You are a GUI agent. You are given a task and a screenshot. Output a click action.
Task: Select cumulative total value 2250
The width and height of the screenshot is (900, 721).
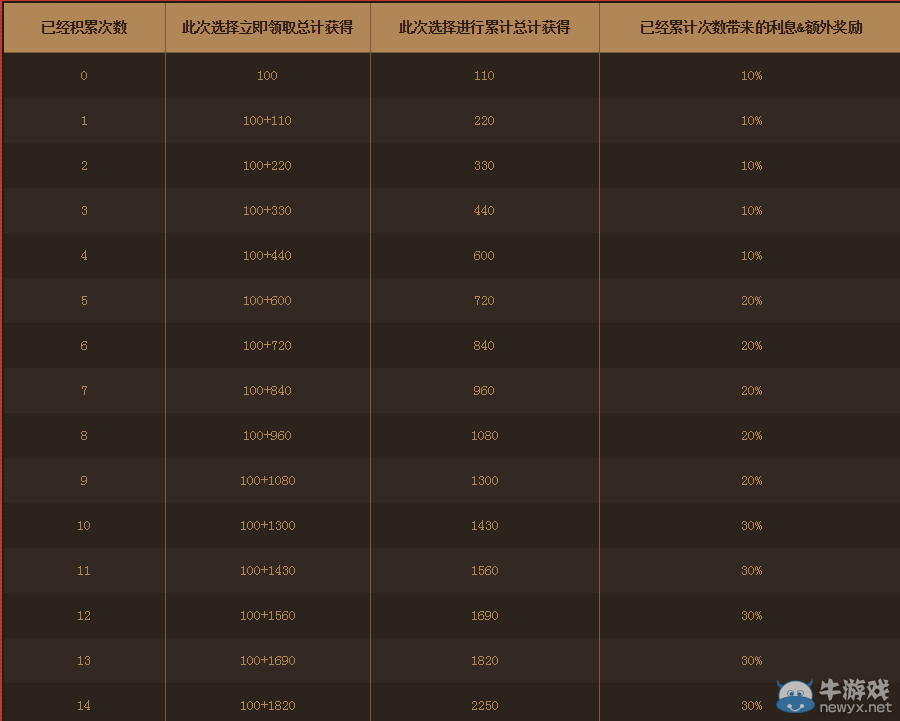[484, 706]
